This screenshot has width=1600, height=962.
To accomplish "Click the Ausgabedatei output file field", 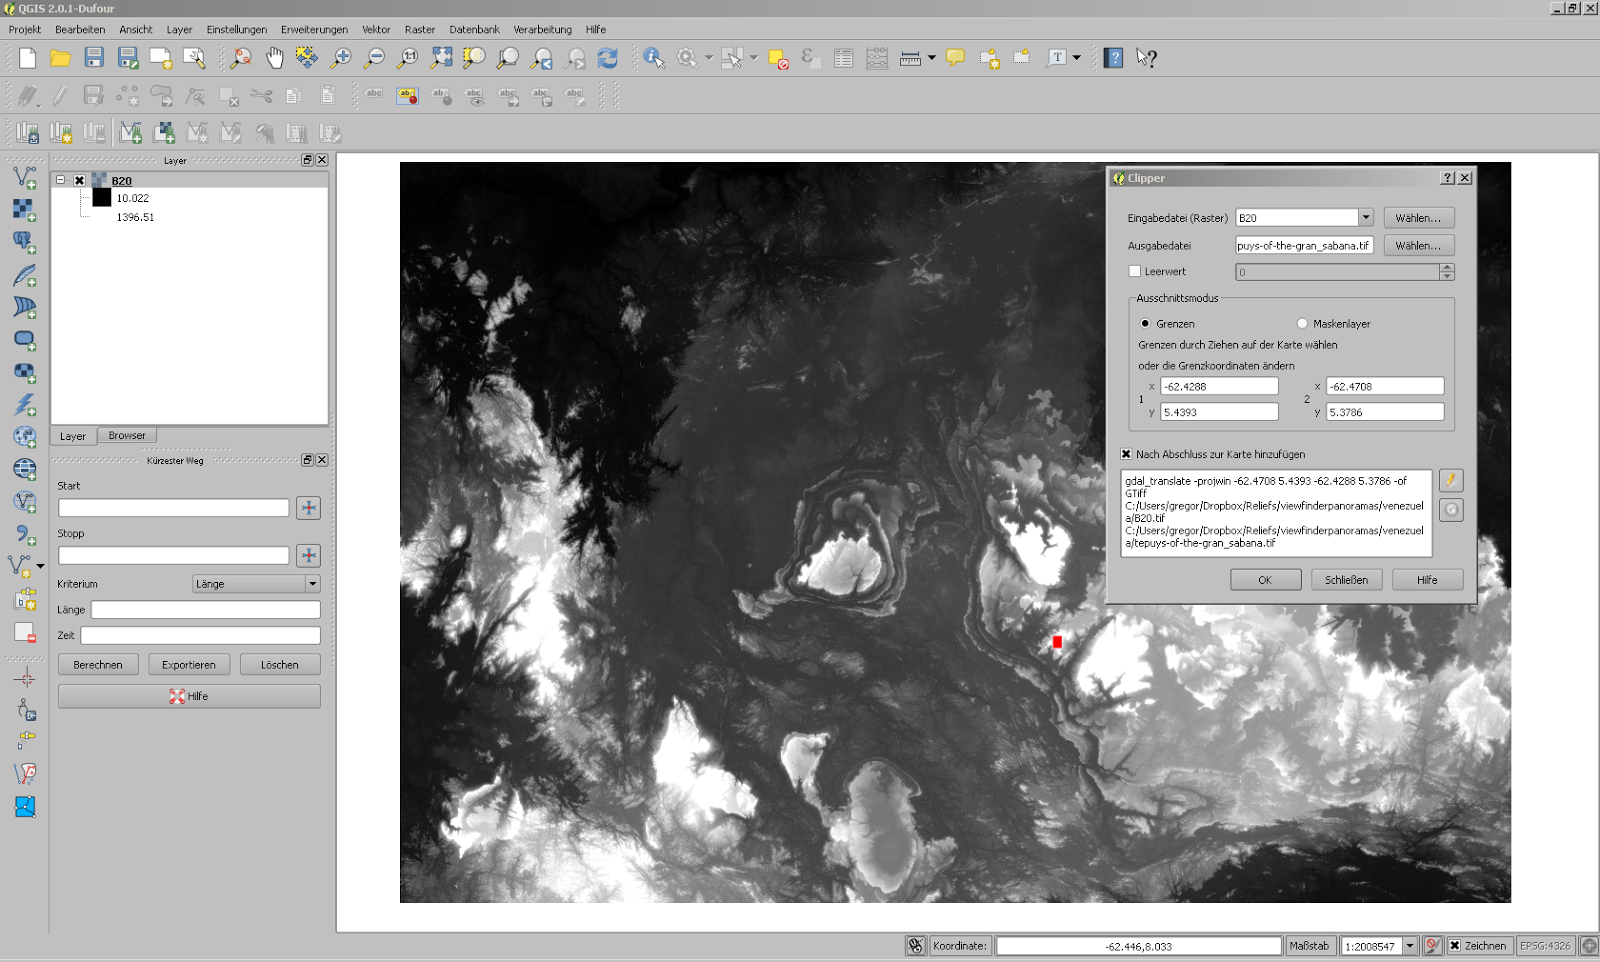I will click(1303, 246).
